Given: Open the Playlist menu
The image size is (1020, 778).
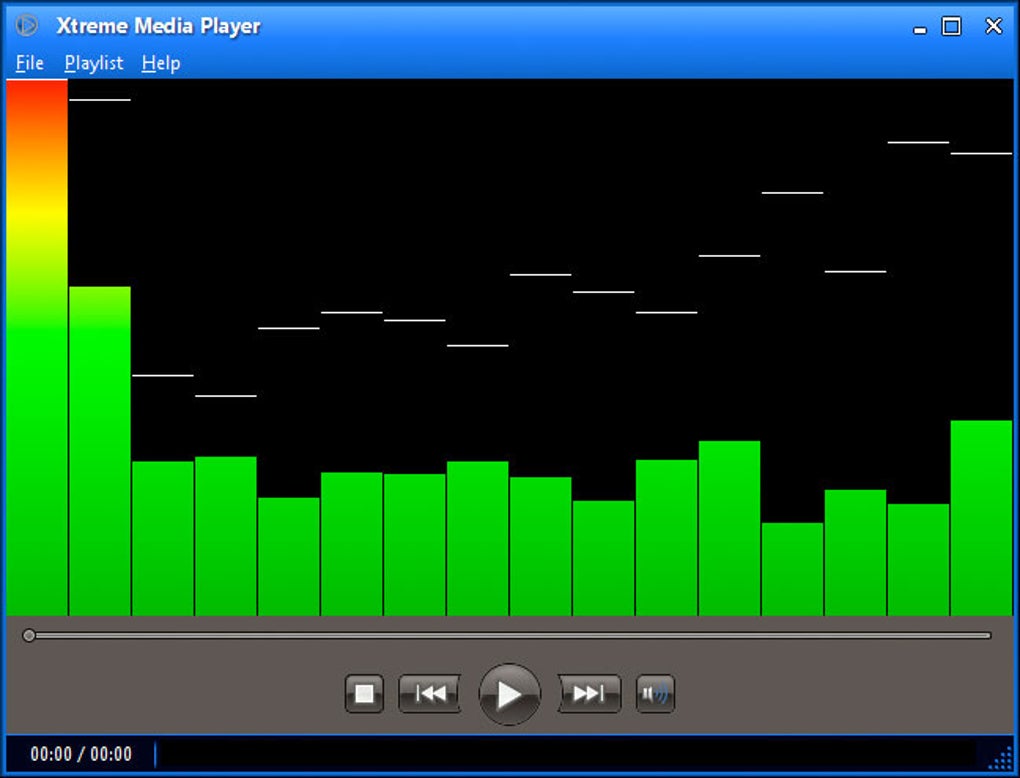Looking at the screenshot, I should 94,63.
